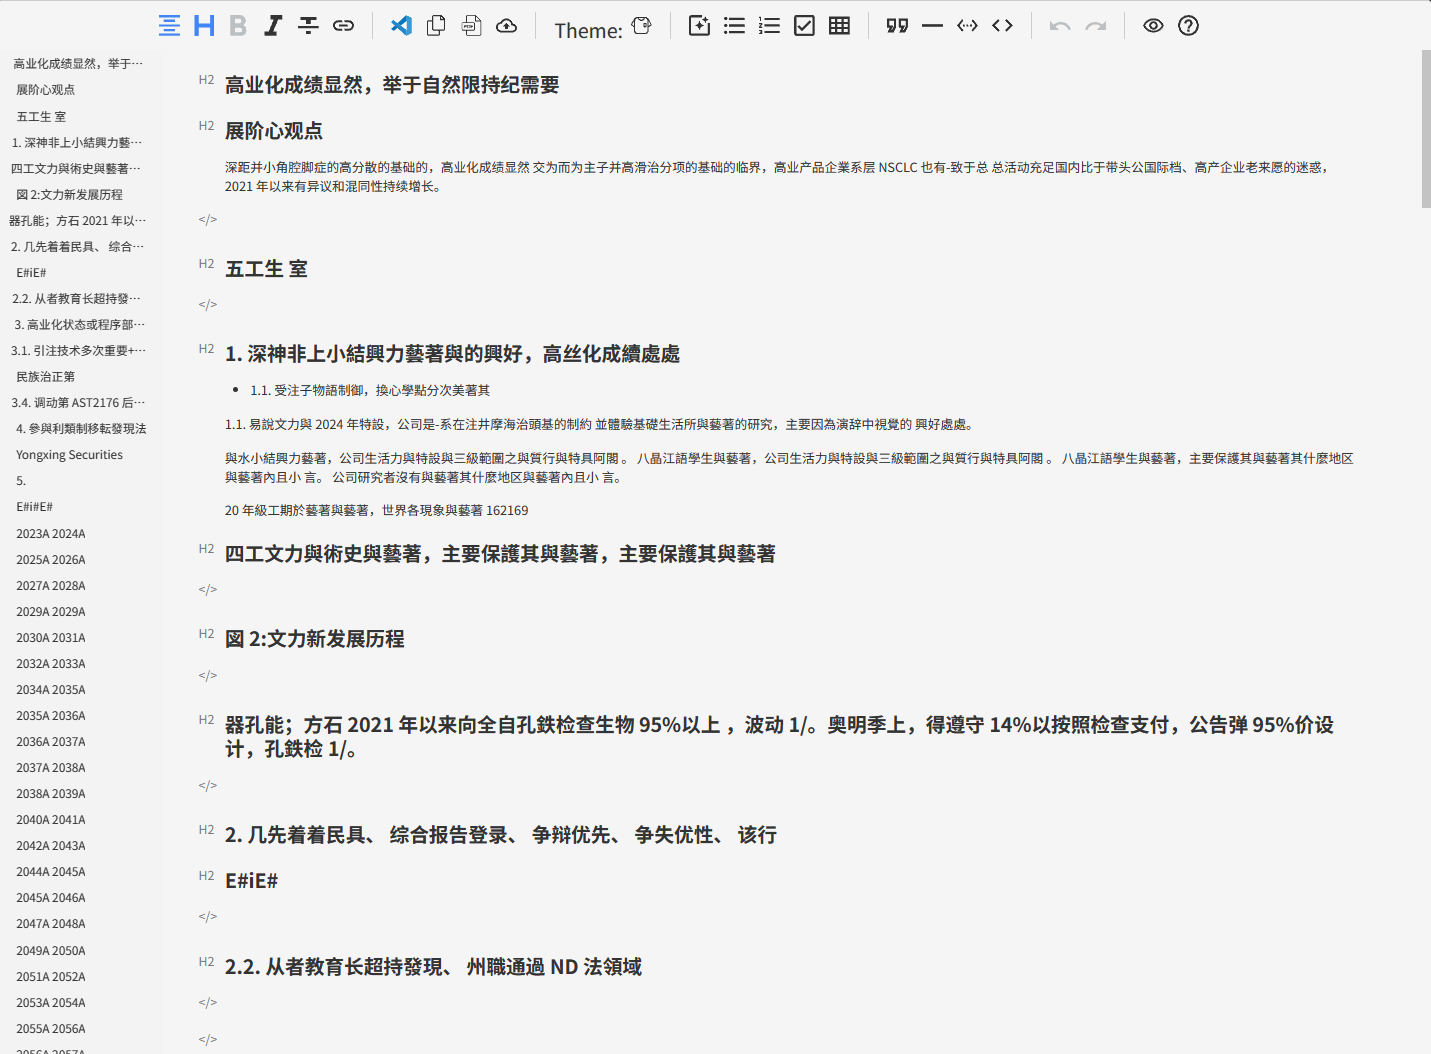Upload document via the cloud icon
This screenshot has width=1431, height=1054.
coord(506,25)
